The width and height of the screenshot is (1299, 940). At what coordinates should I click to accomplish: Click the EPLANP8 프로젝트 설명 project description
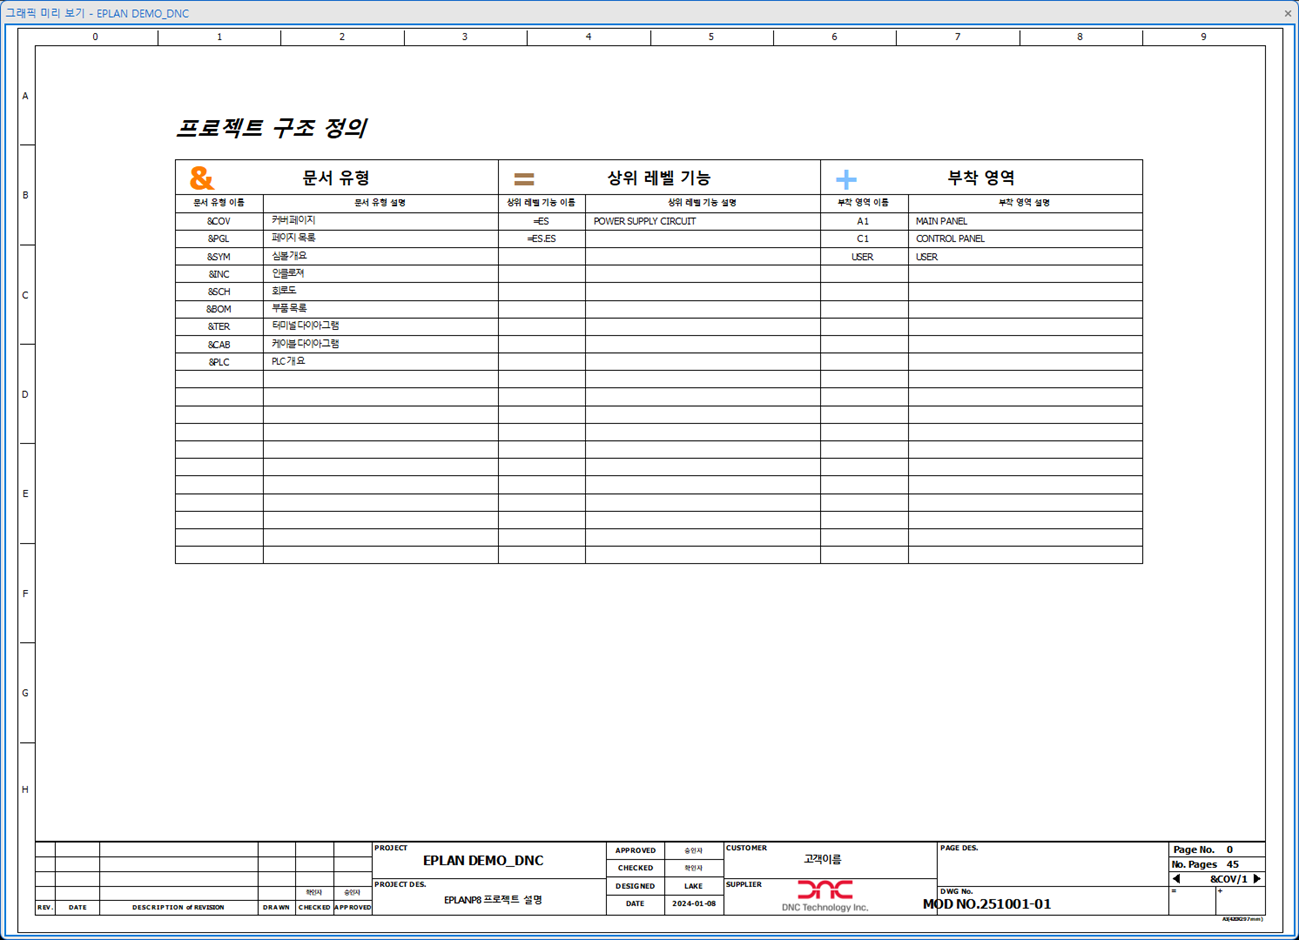[493, 900]
